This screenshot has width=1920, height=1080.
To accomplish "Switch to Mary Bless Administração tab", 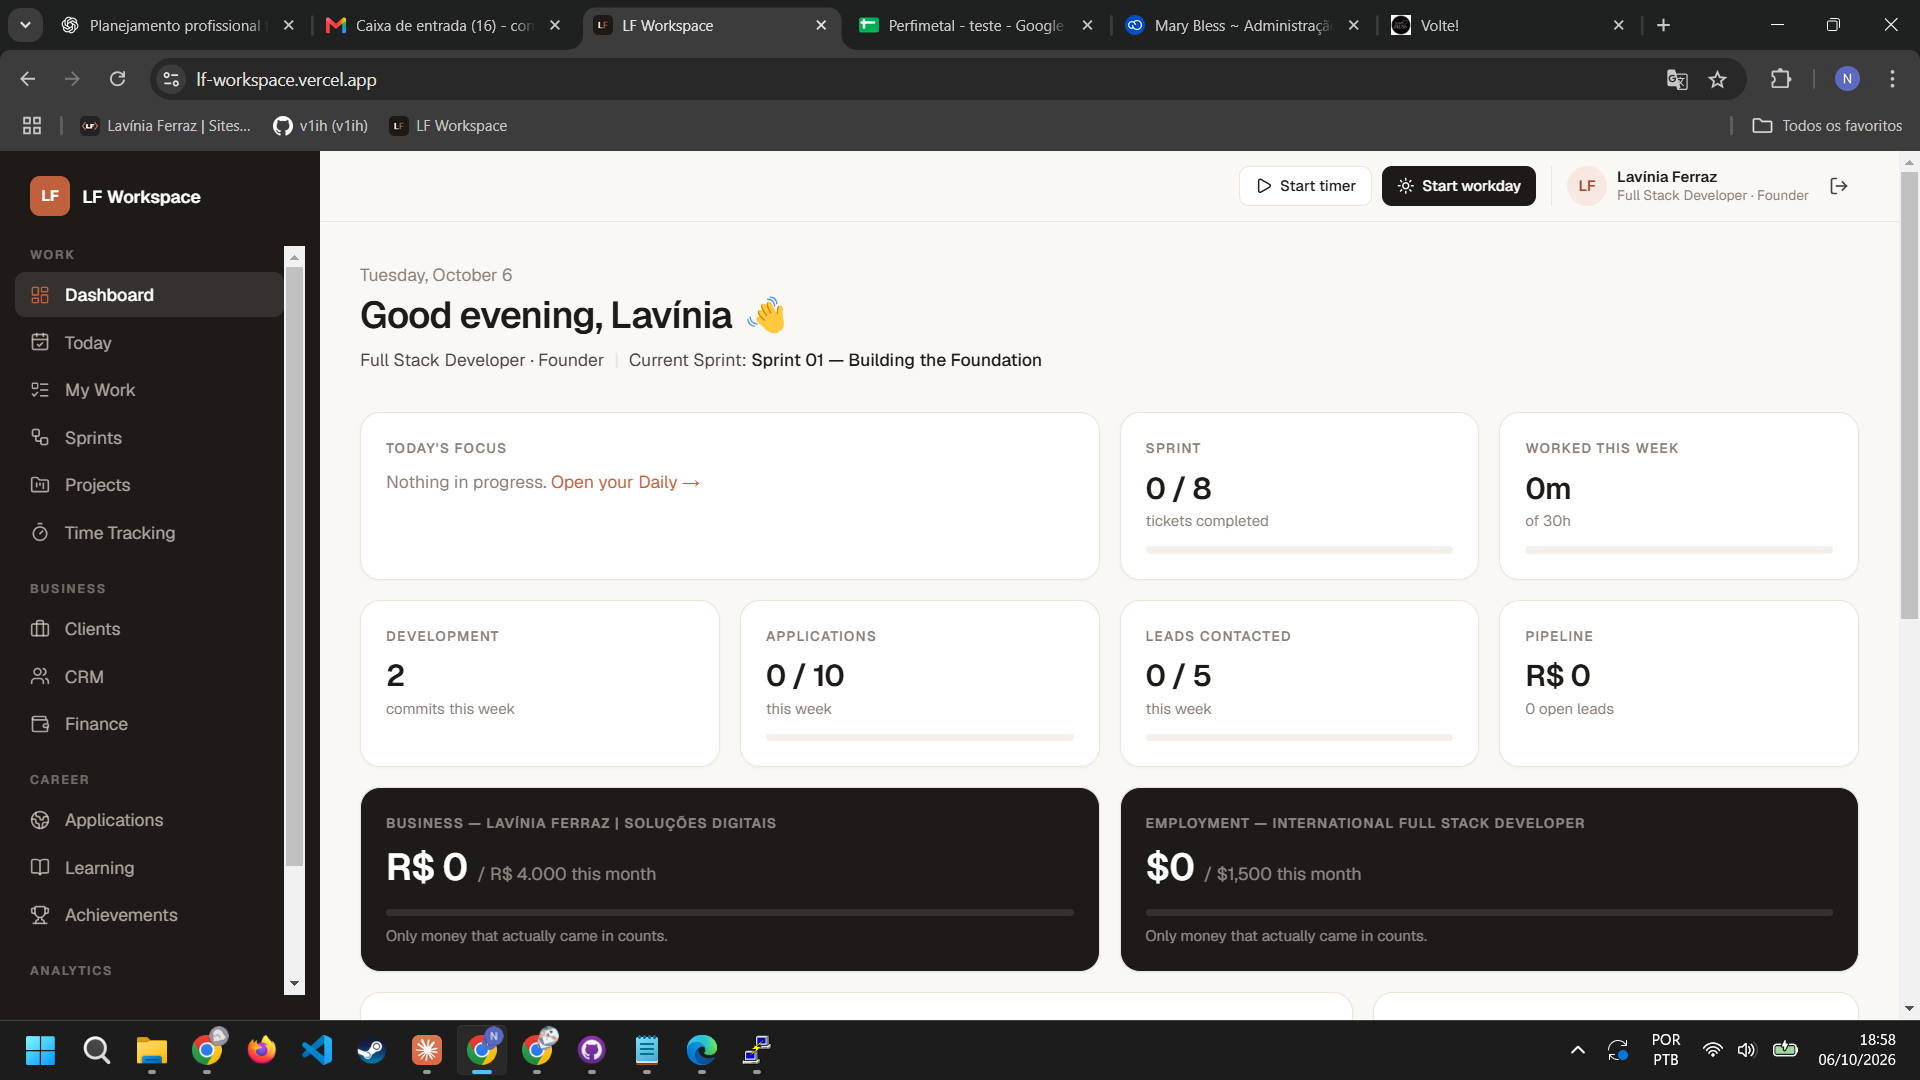I will point(1243,25).
